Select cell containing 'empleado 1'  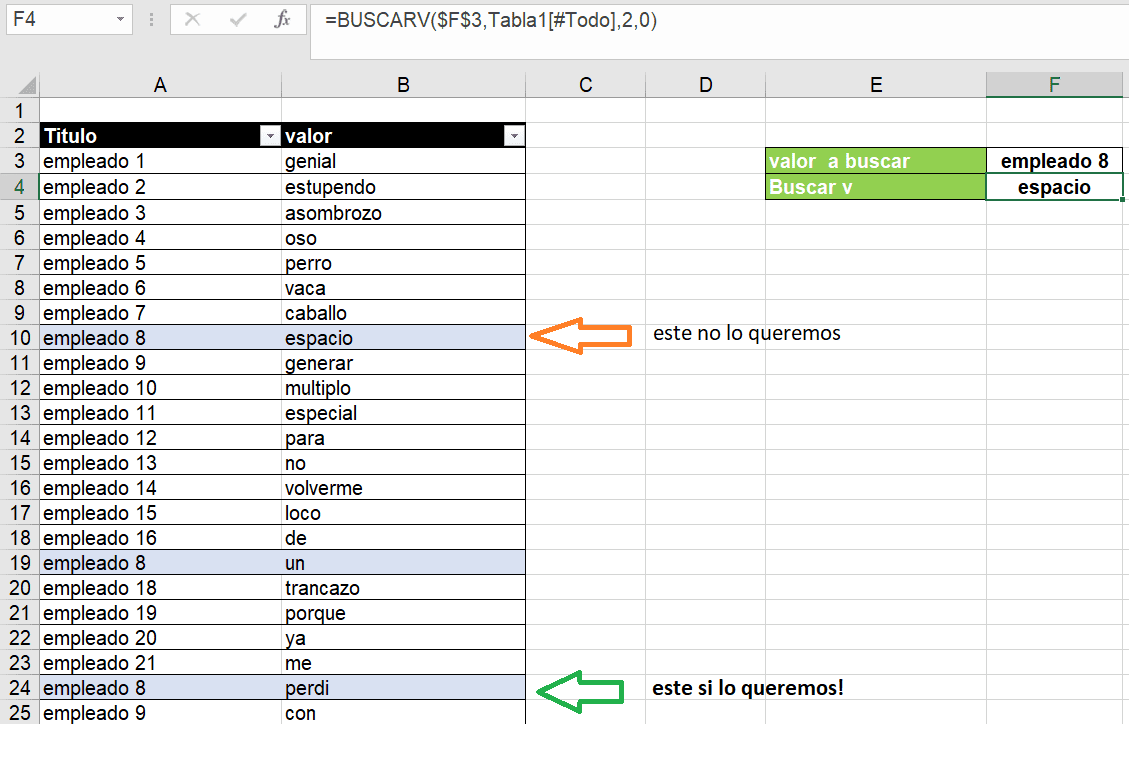pyautogui.click(x=160, y=161)
